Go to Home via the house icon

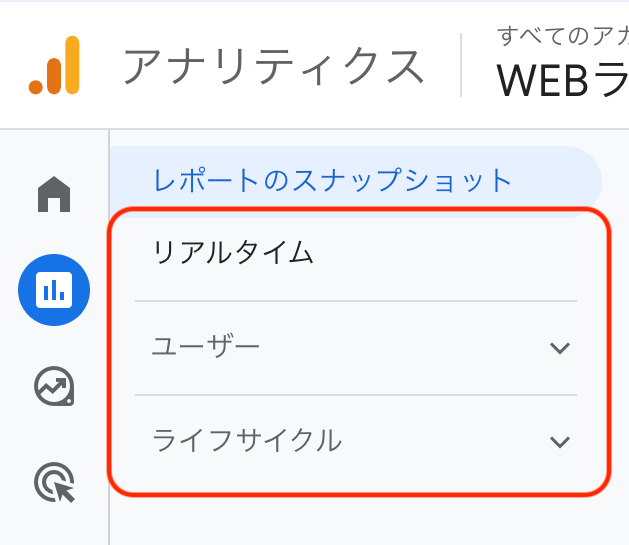(x=54, y=194)
